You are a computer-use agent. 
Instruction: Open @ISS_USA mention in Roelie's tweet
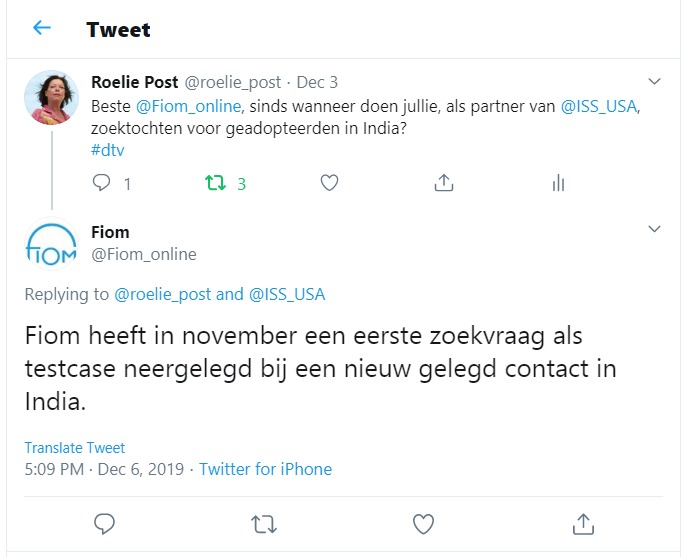point(599,106)
